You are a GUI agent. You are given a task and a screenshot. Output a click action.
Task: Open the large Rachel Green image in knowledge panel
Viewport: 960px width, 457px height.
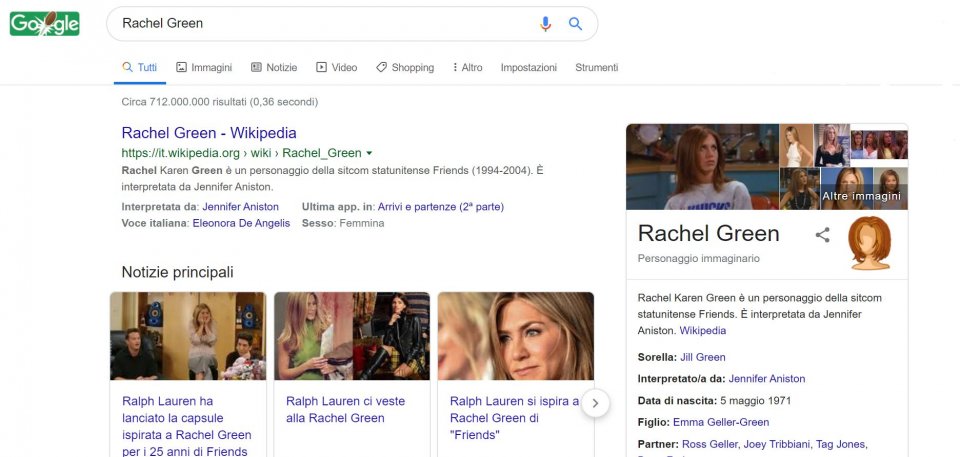702,167
